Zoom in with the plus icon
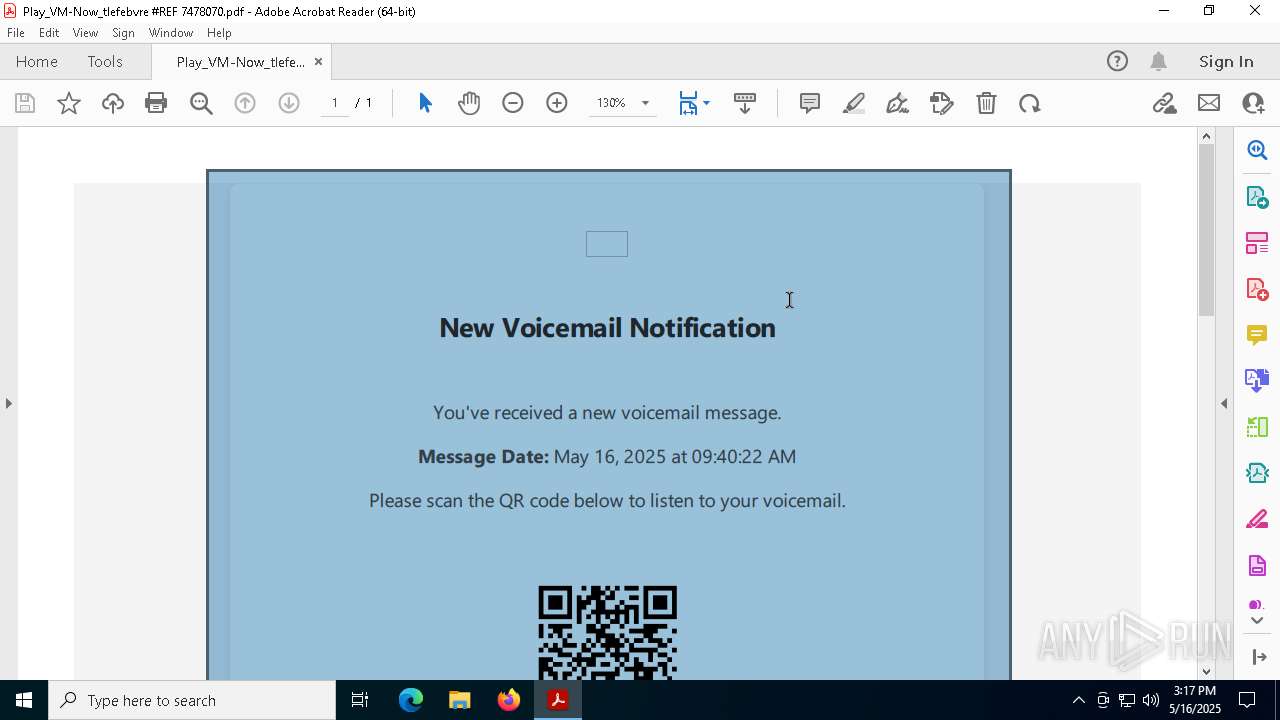 [x=557, y=103]
